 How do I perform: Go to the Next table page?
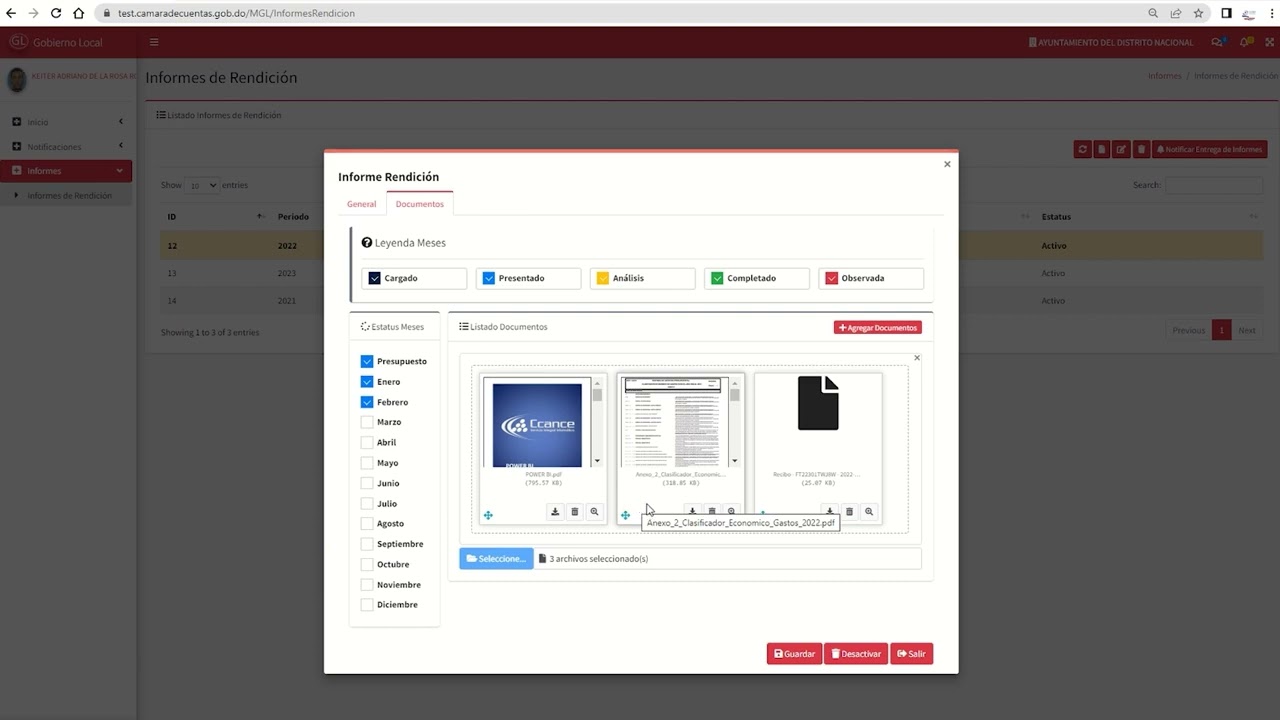[1247, 330]
